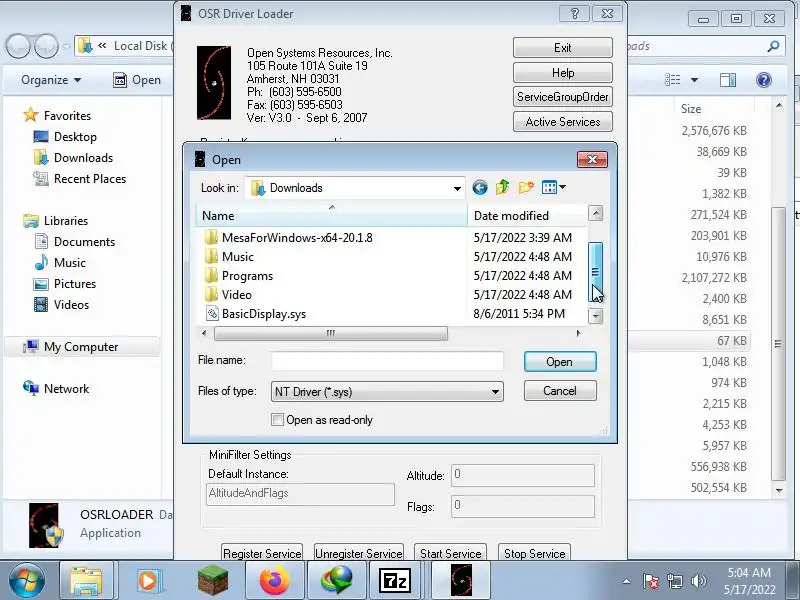This screenshot has height=600, width=800.
Task: Expand the Look in Downloads dropdown
Action: click(457, 188)
